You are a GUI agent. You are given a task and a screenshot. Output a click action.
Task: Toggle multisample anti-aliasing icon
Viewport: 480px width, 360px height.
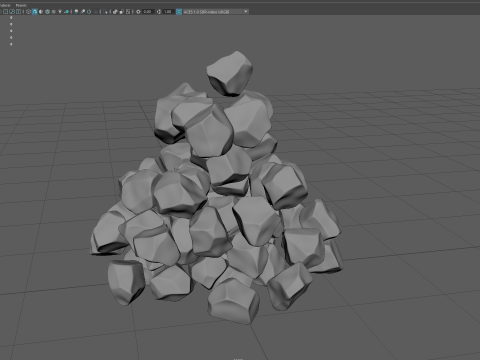(89, 12)
